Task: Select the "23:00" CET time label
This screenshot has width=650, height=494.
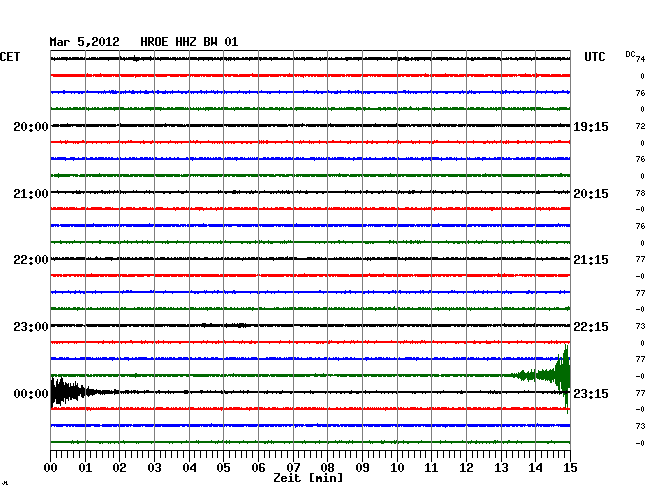Action: (x=31, y=327)
